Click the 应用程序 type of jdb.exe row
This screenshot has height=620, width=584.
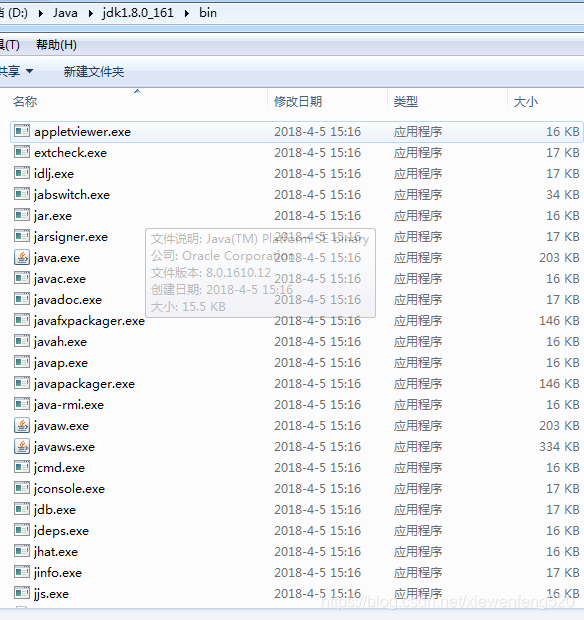coord(418,510)
